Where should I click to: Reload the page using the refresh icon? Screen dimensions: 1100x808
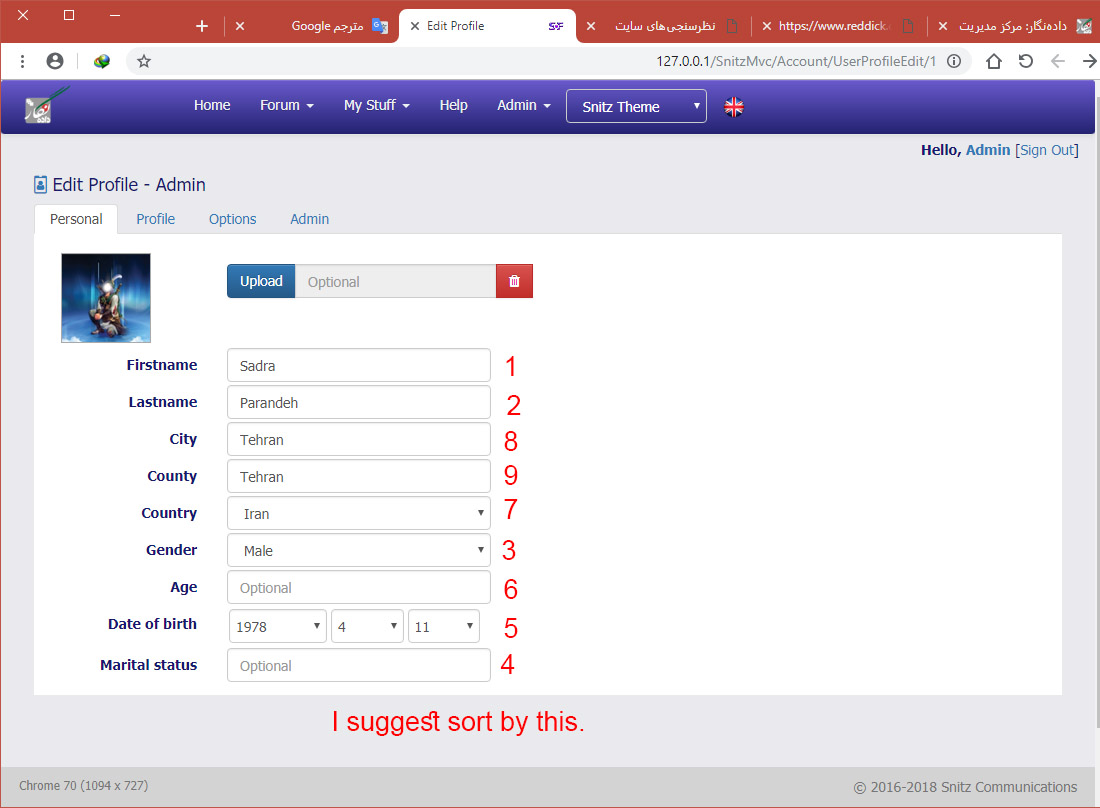point(1026,61)
